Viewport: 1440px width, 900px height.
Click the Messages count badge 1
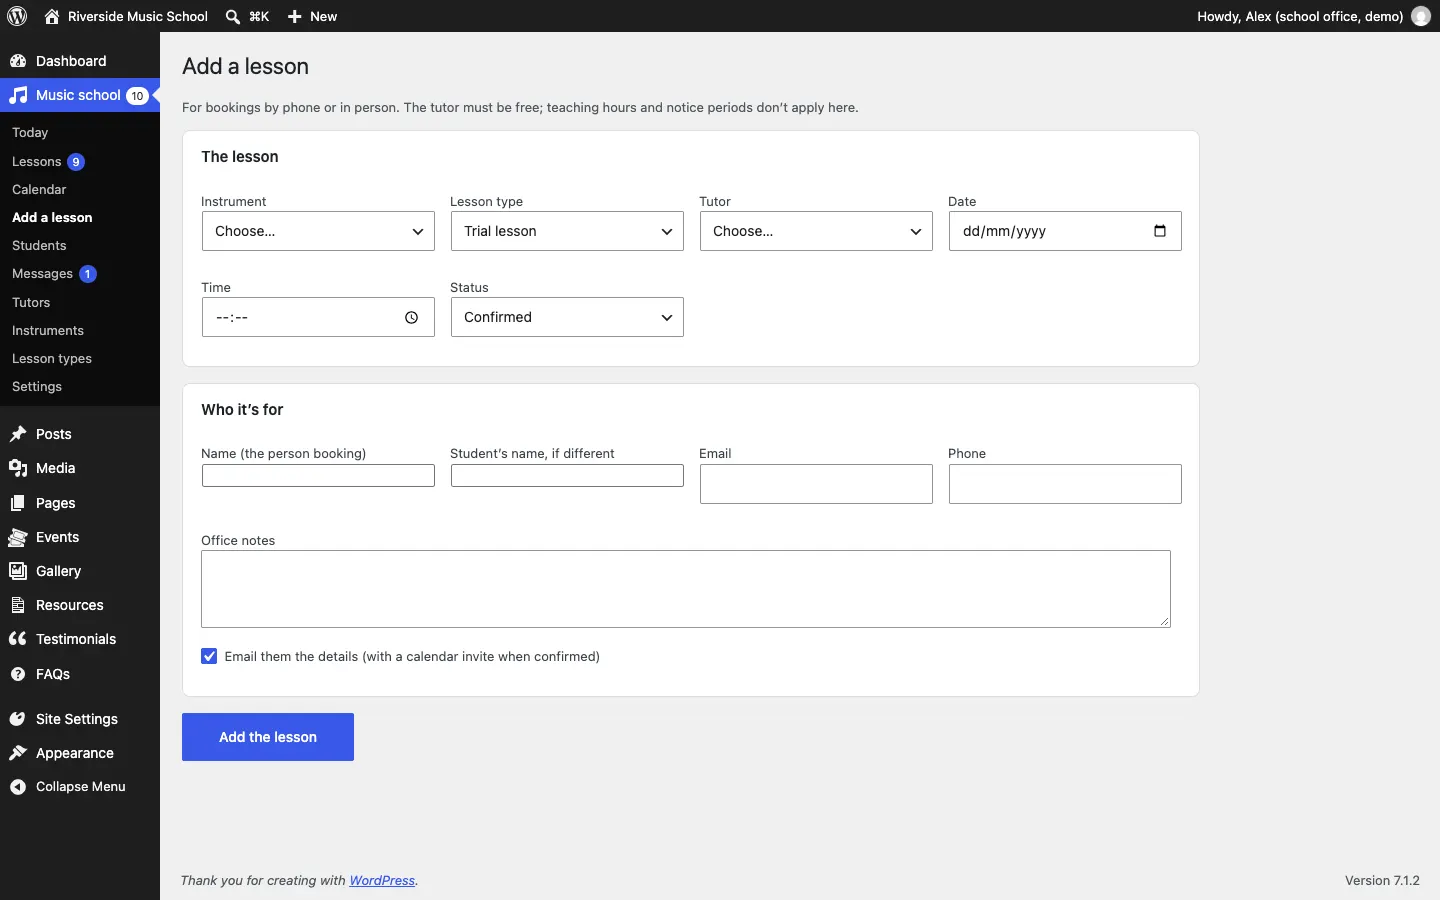pyautogui.click(x=88, y=274)
